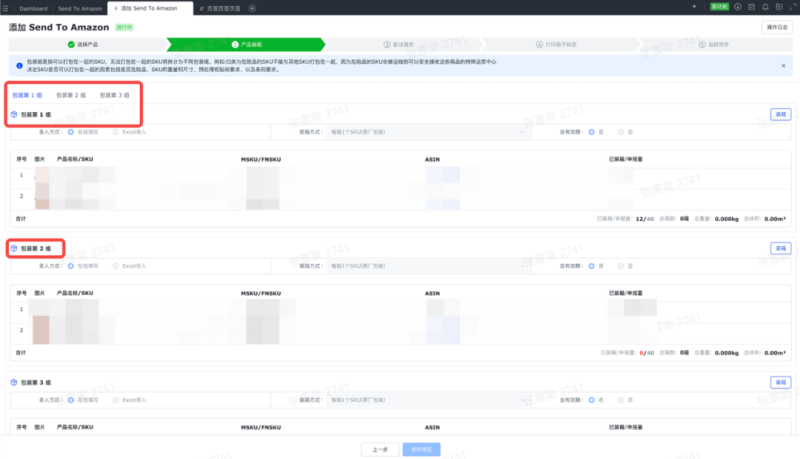This screenshot has height=459, width=800.
Task: Open a new tab with the plus icon
Action: coord(252,7)
